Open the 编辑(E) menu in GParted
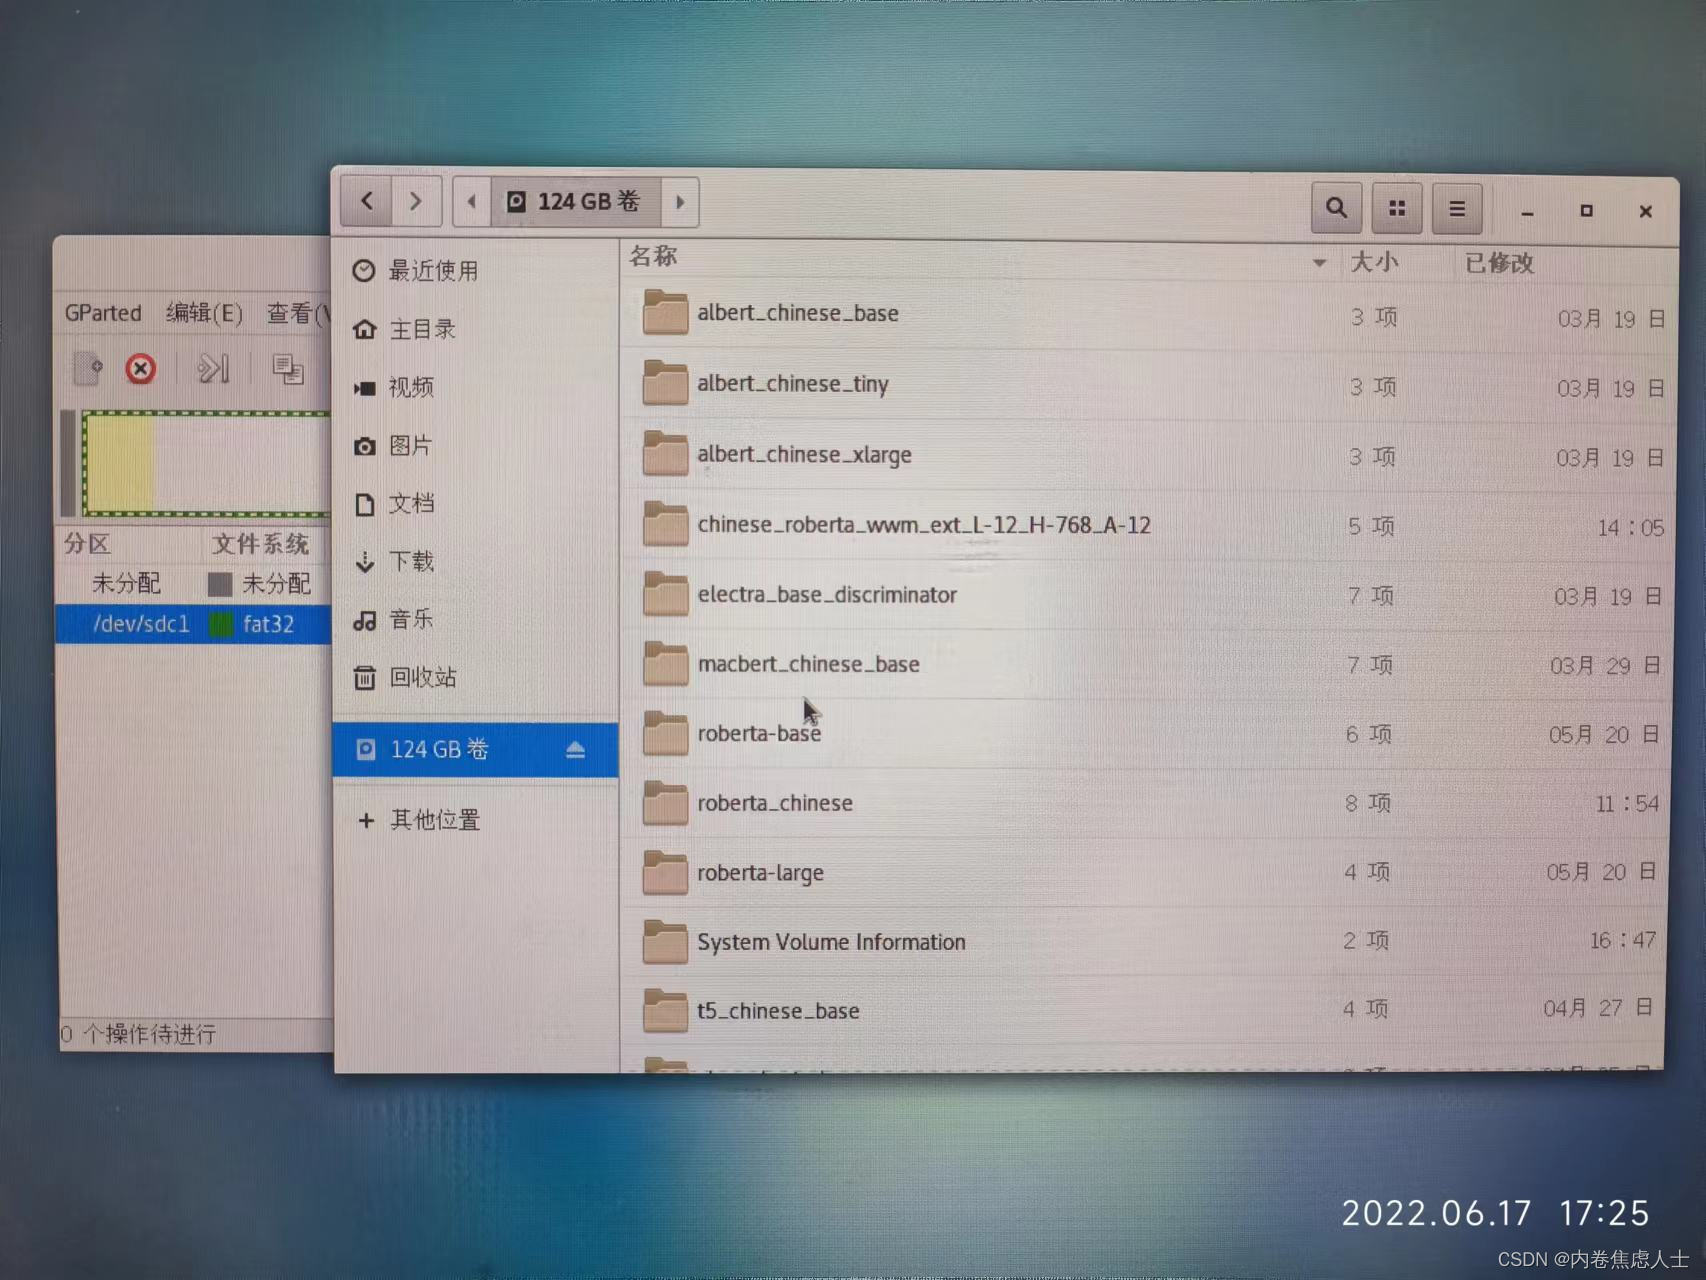Image resolution: width=1706 pixels, height=1280 pixels. click(x=203, y=312)
